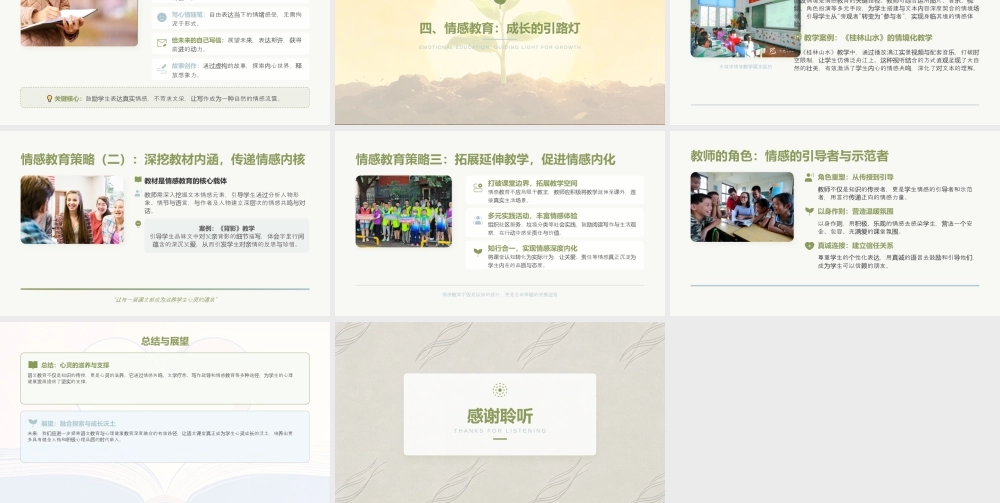Click the pen icon beside 故事创作

(161, 68)
